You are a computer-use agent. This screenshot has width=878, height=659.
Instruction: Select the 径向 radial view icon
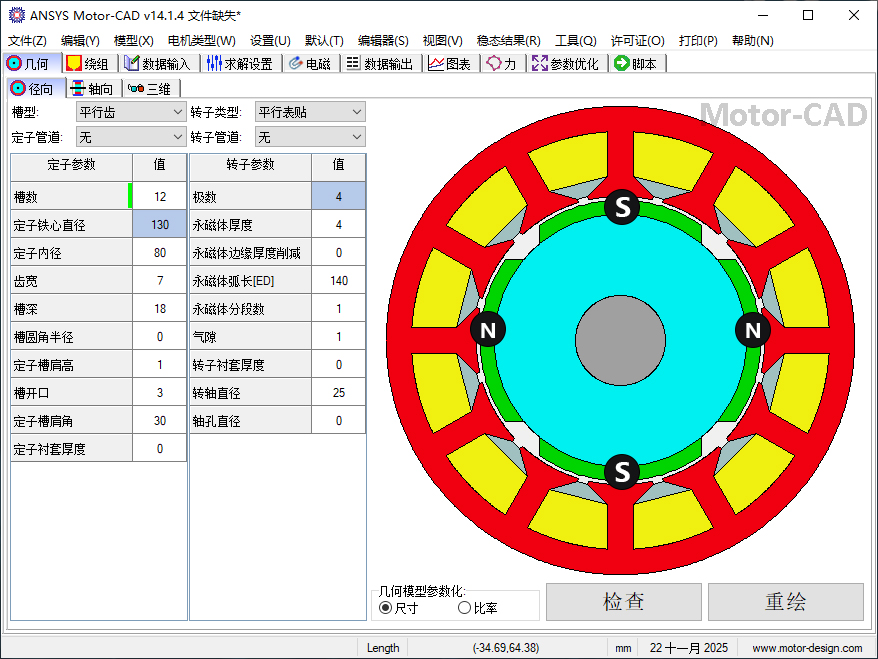[18, 88]
